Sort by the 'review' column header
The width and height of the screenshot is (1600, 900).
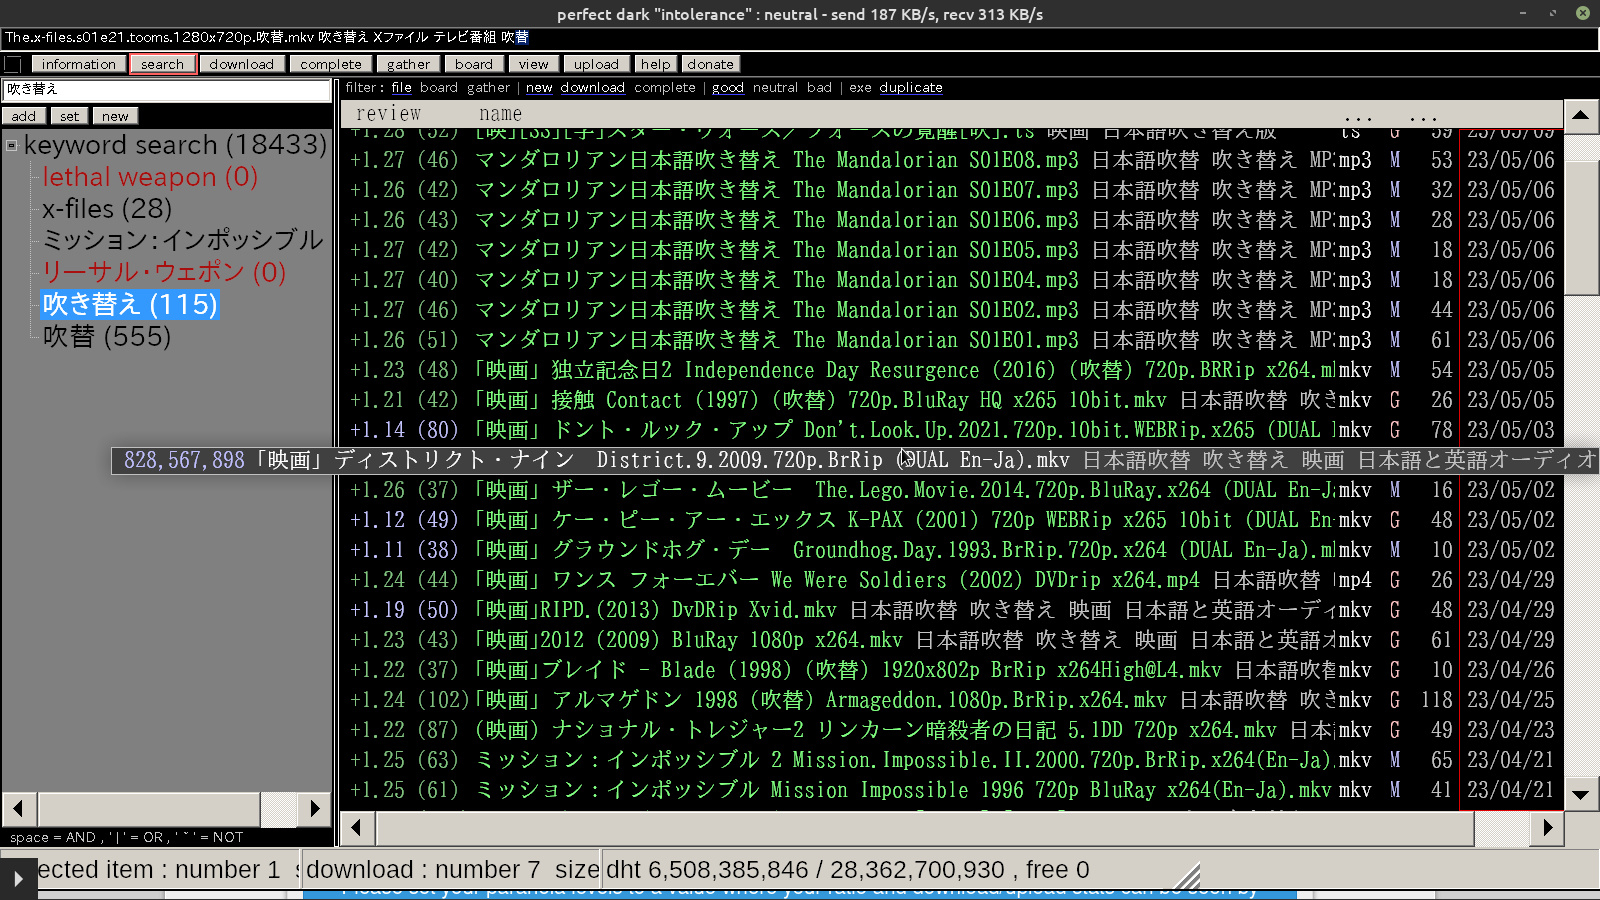pyautogui.click(x=389, y=114)
